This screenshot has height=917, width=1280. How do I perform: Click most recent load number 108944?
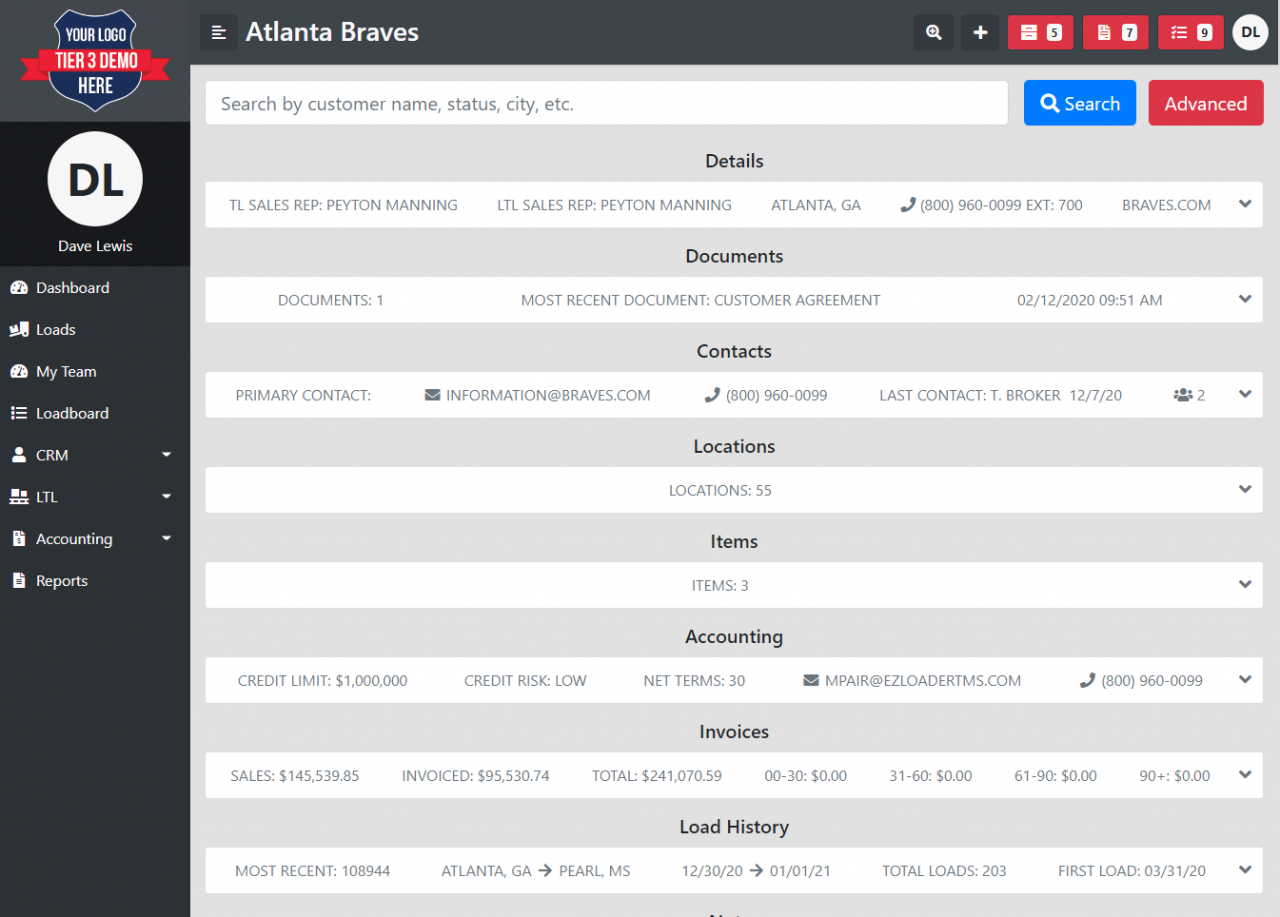click(312, 870)
